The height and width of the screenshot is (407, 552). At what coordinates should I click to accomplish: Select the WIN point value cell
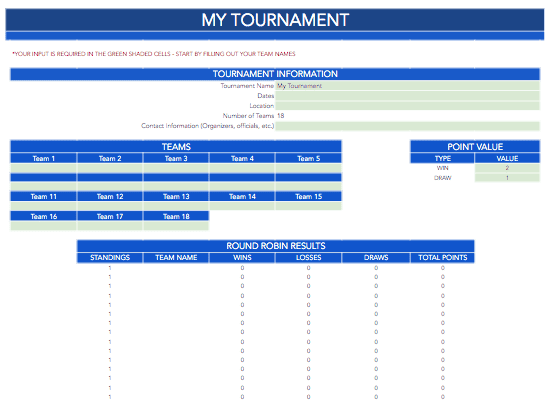pyautogui.click(x=507, y=168)
